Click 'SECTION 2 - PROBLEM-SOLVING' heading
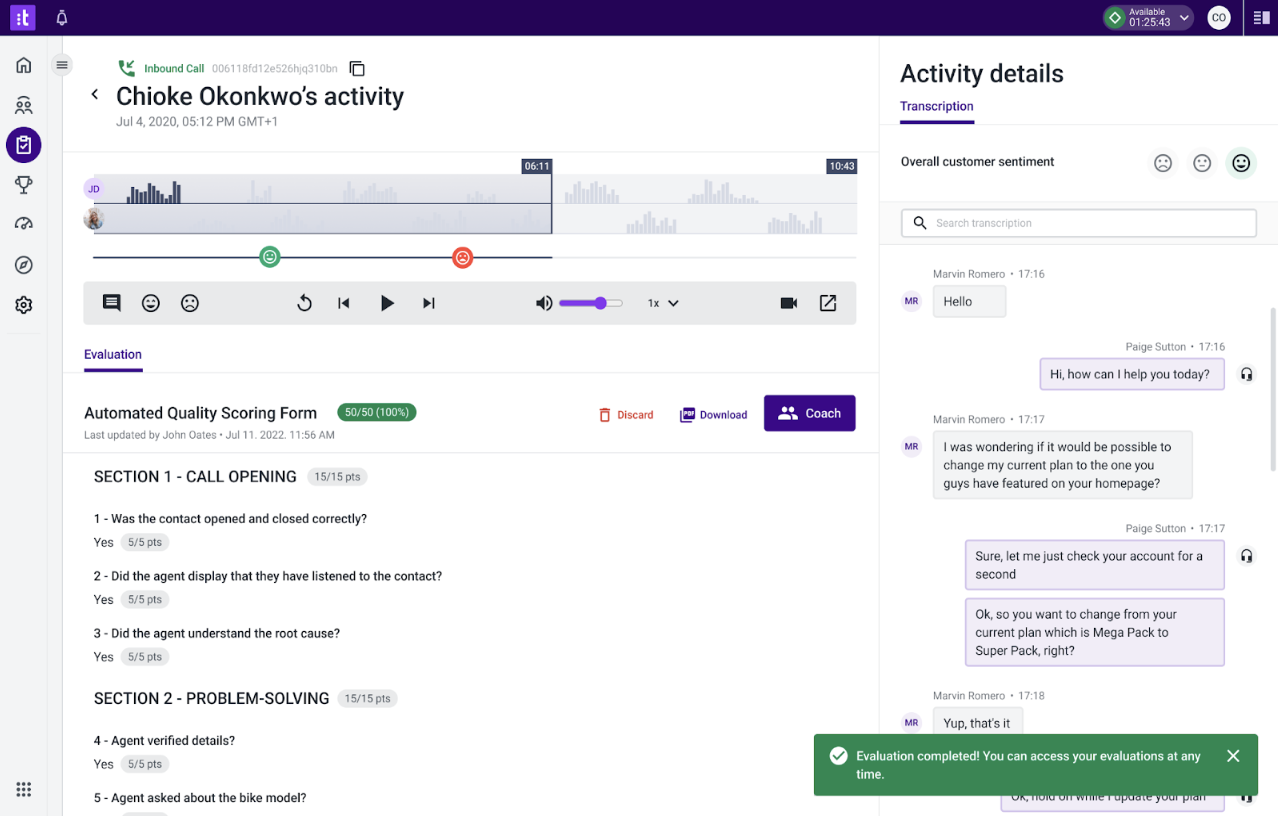This screenshot has width=1278, height=816. coord(211,699)
